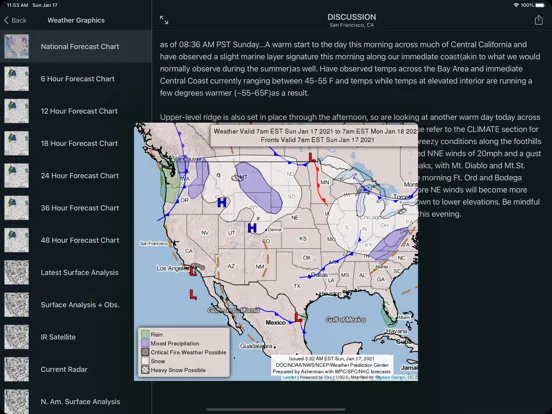Screen dimensions: 552x414
Task: Click the DISCUSSION header title
Action: tap(351, 17)
